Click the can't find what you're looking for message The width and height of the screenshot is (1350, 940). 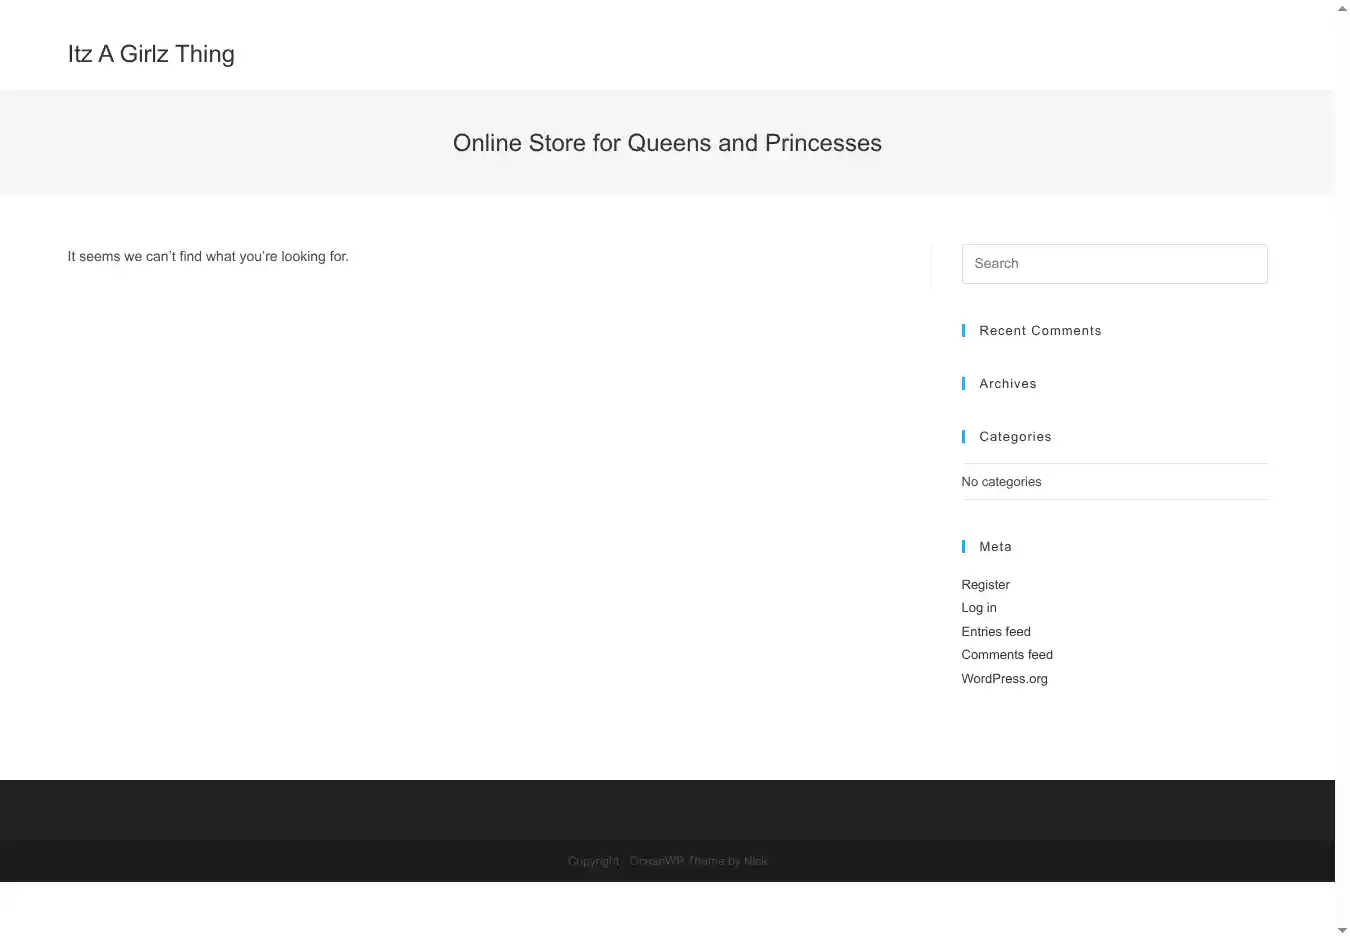click(x=208, y=257)
